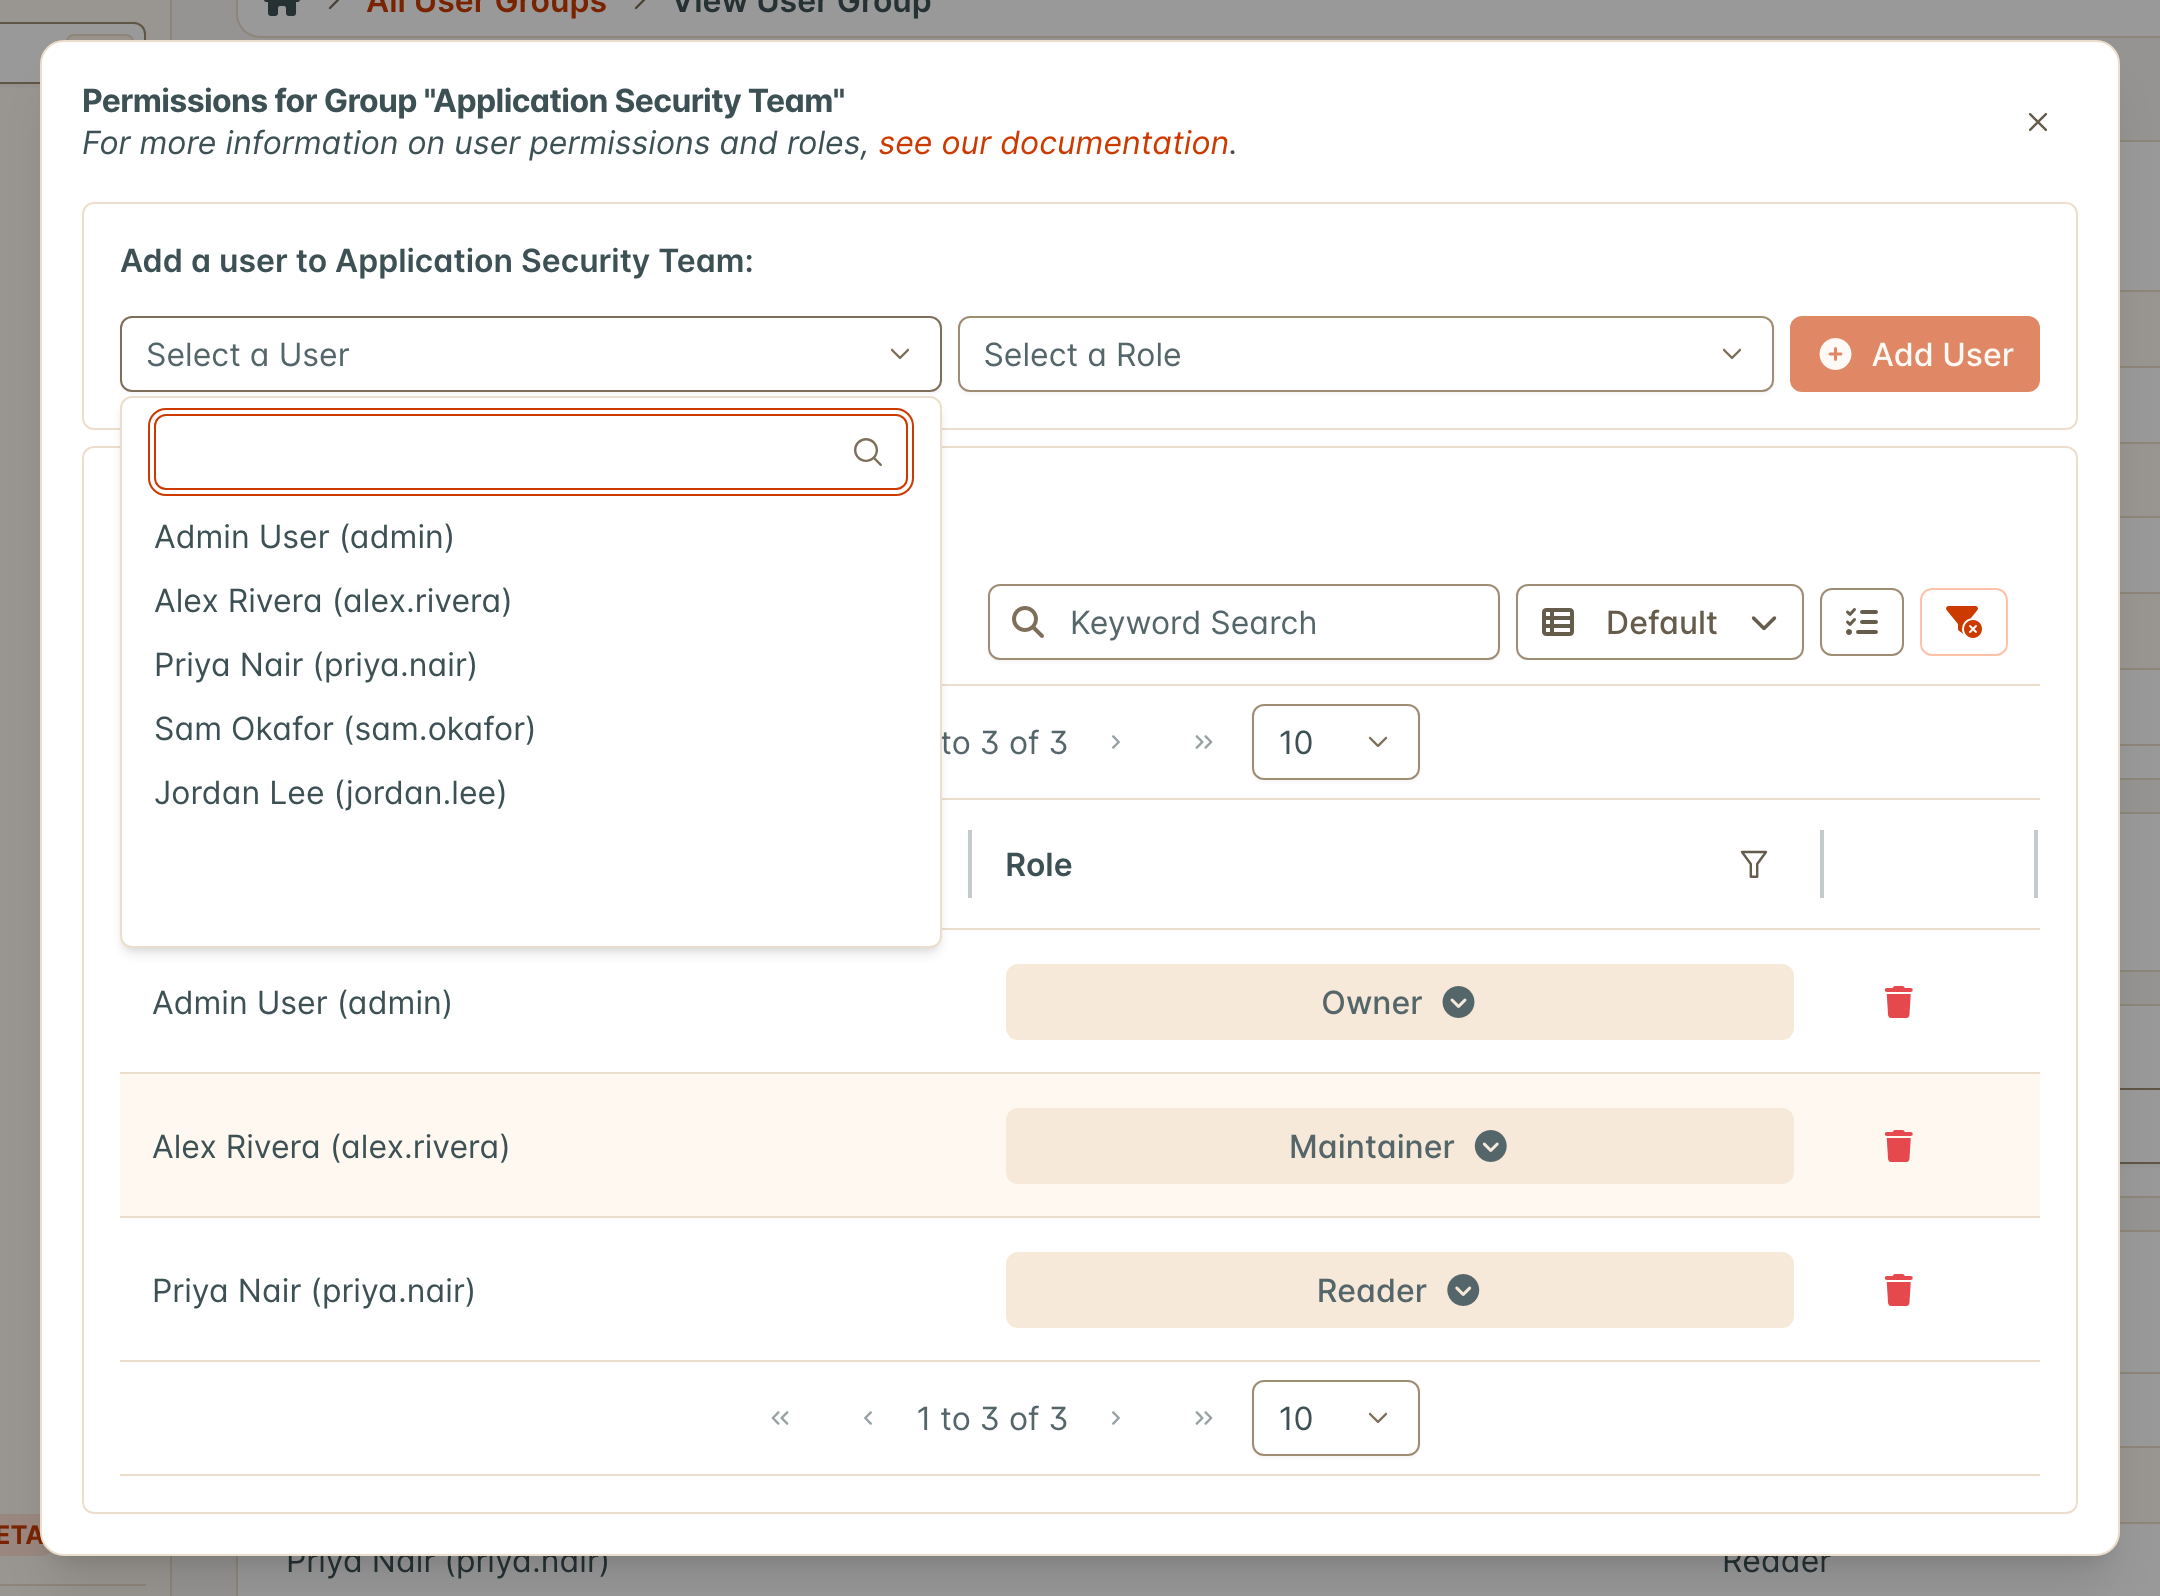Change Priya Nair's Reader role dropdown
The height and width of the screenshot is (1596, 2160).
point(1399,1290)
